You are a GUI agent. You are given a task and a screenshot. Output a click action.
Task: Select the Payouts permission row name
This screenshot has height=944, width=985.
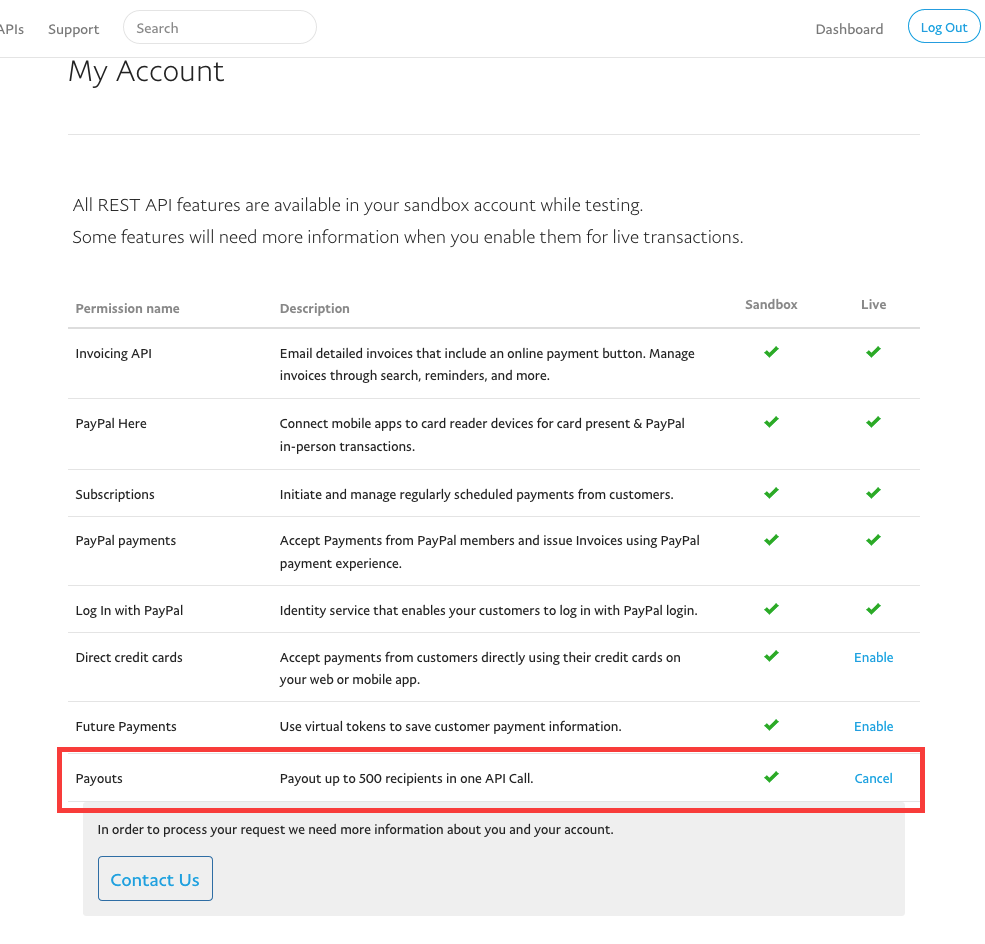point(99,779)
